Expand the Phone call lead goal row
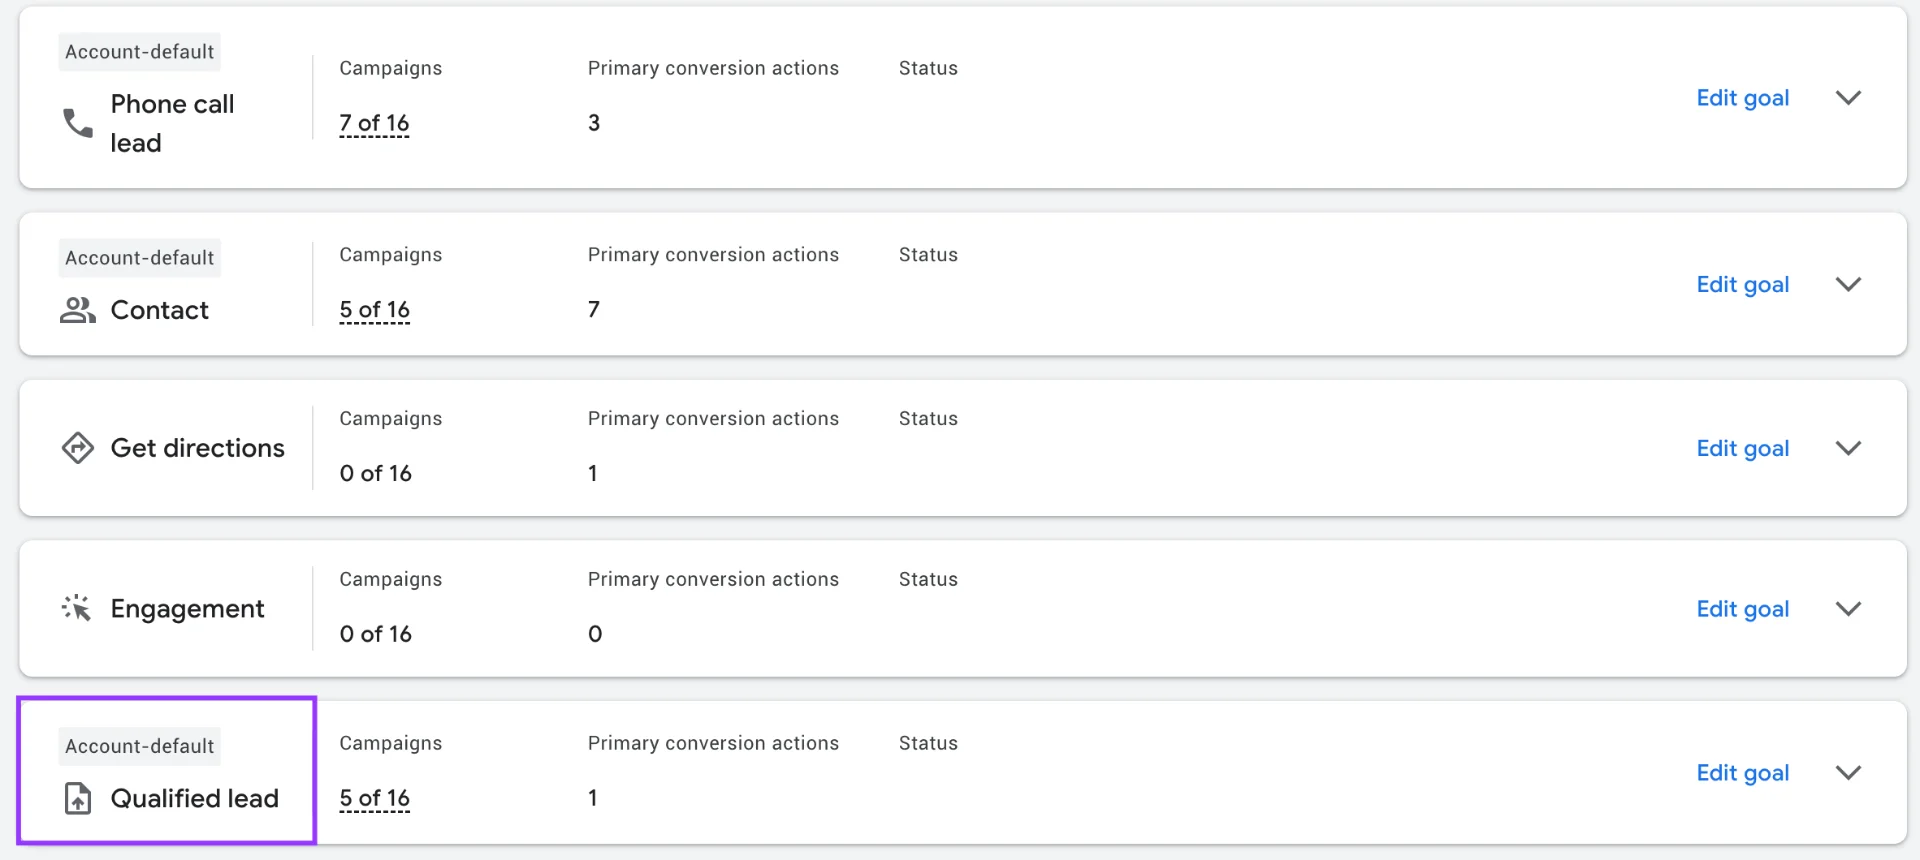 click(1849, 97)
